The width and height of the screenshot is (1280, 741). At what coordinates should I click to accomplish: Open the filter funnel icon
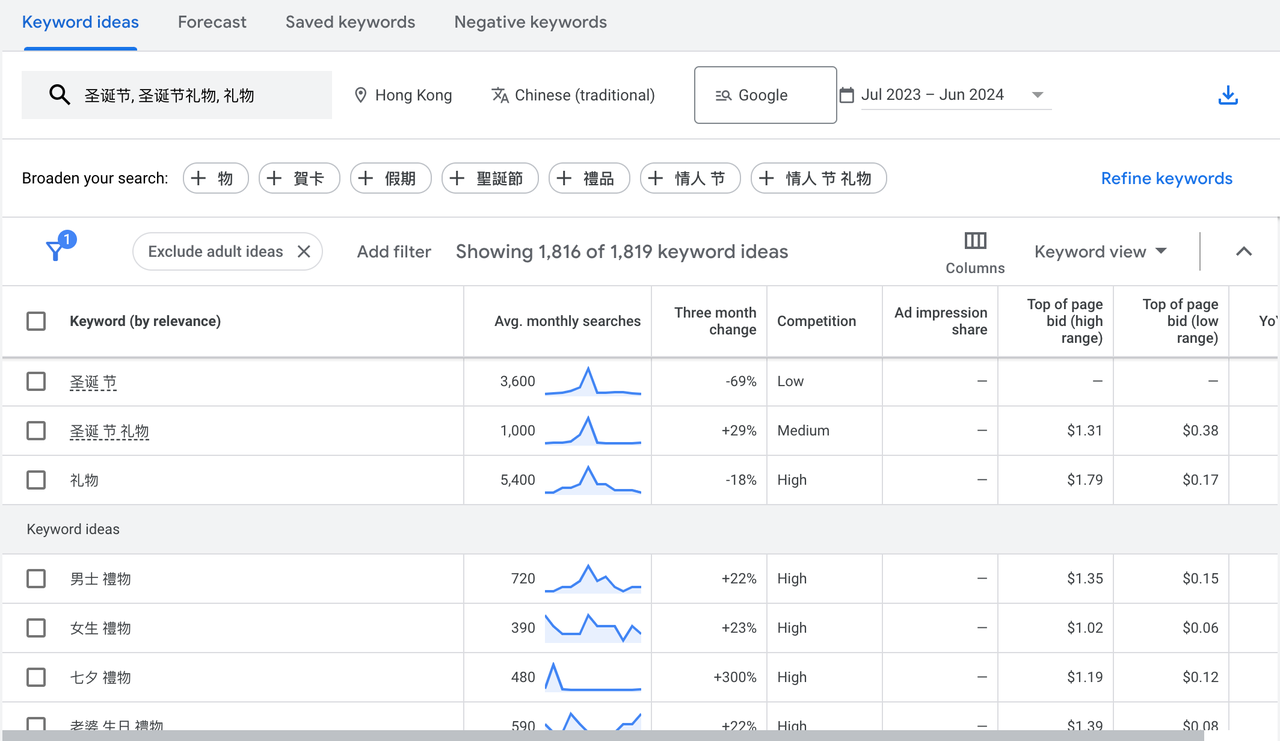pyautogui.click(x=58, y=248)
